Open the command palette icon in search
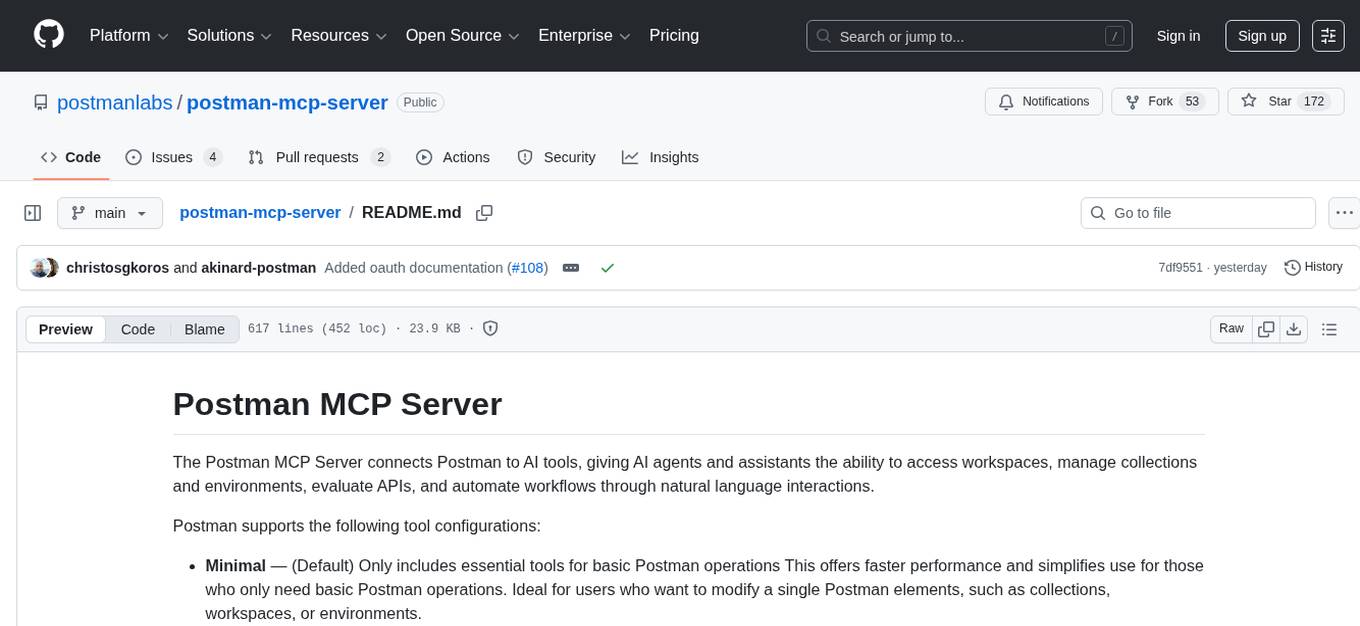 pyautogui.click(x=1114, y=35)
